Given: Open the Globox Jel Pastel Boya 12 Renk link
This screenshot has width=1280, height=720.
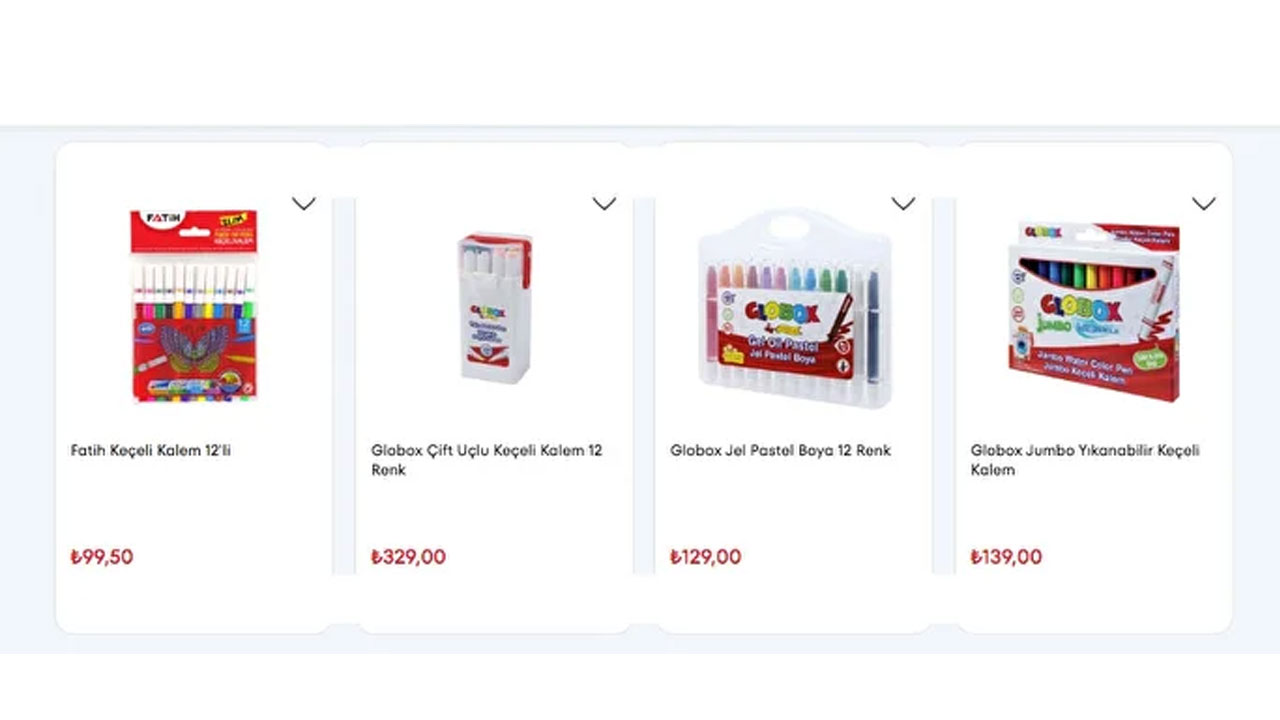Looking at the screenshot, I should 780,450.
